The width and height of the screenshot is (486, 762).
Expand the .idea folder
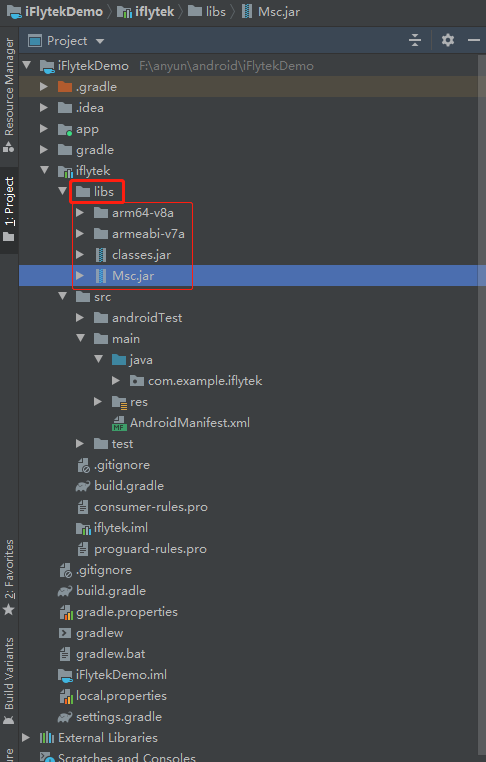tap(44, 107)
